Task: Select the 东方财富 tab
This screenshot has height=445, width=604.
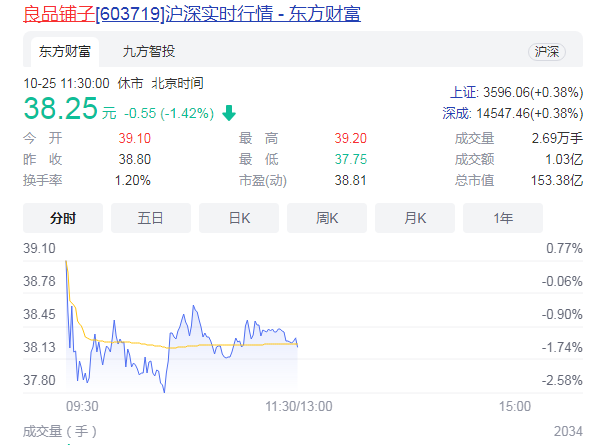Action: coord(65,52)
